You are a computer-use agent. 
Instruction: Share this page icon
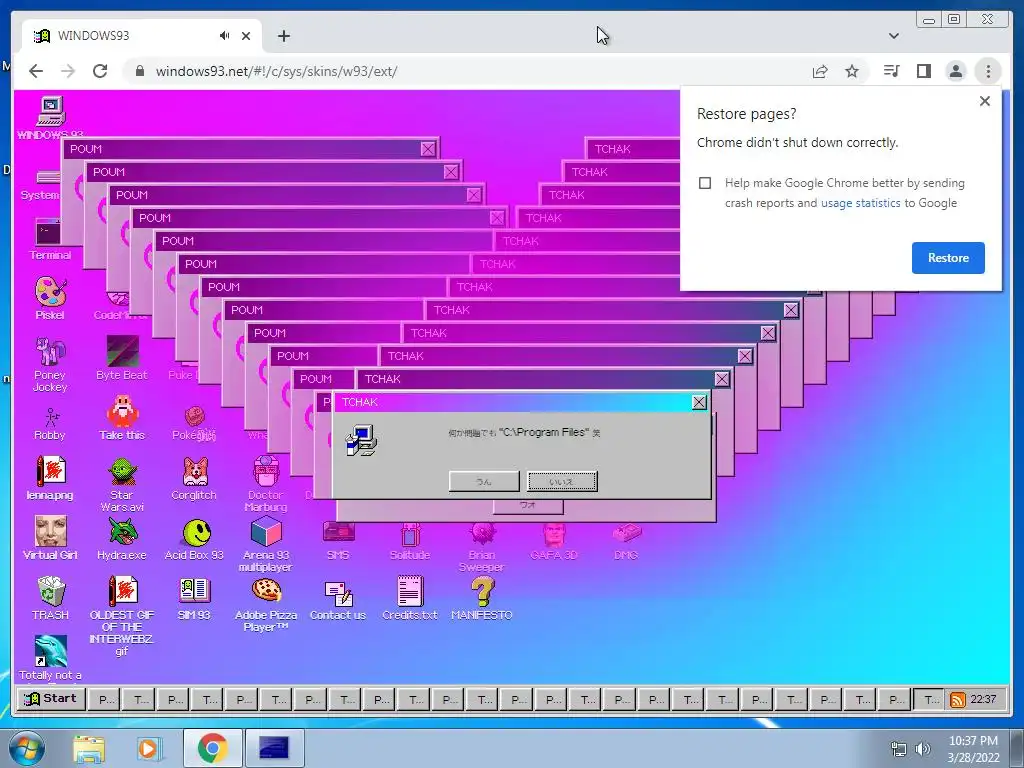click(820, 71)
